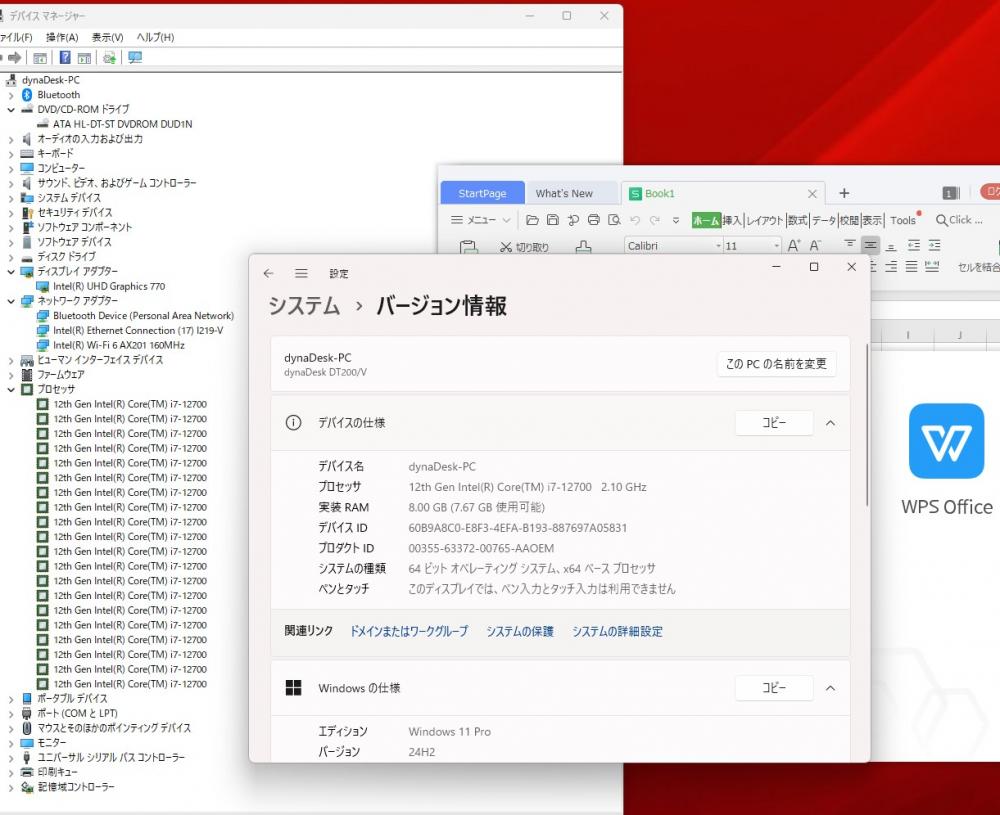Click the Redo arrow in WPS toolbar

coord(655,220)
